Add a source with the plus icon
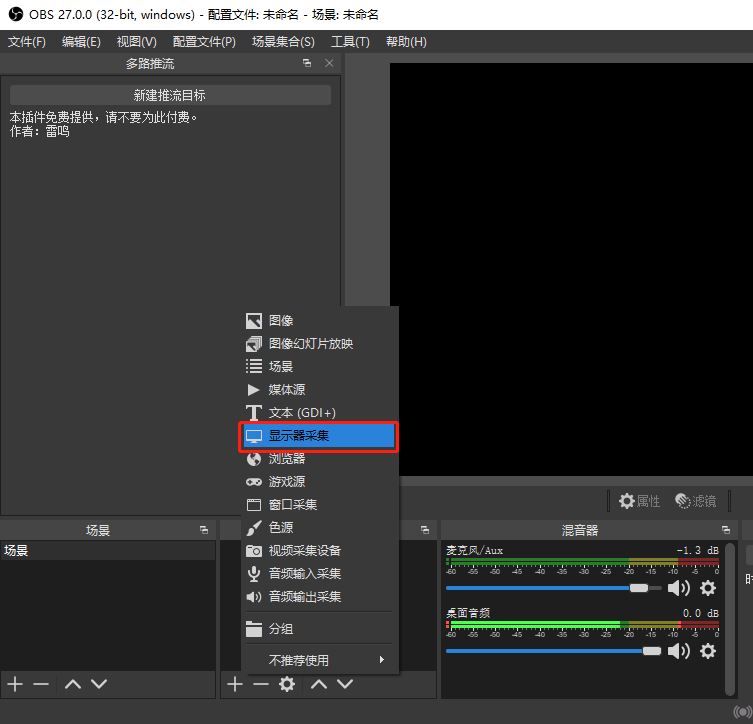The width and height of the screenshot is (753, 724). (x=235, y=684)
